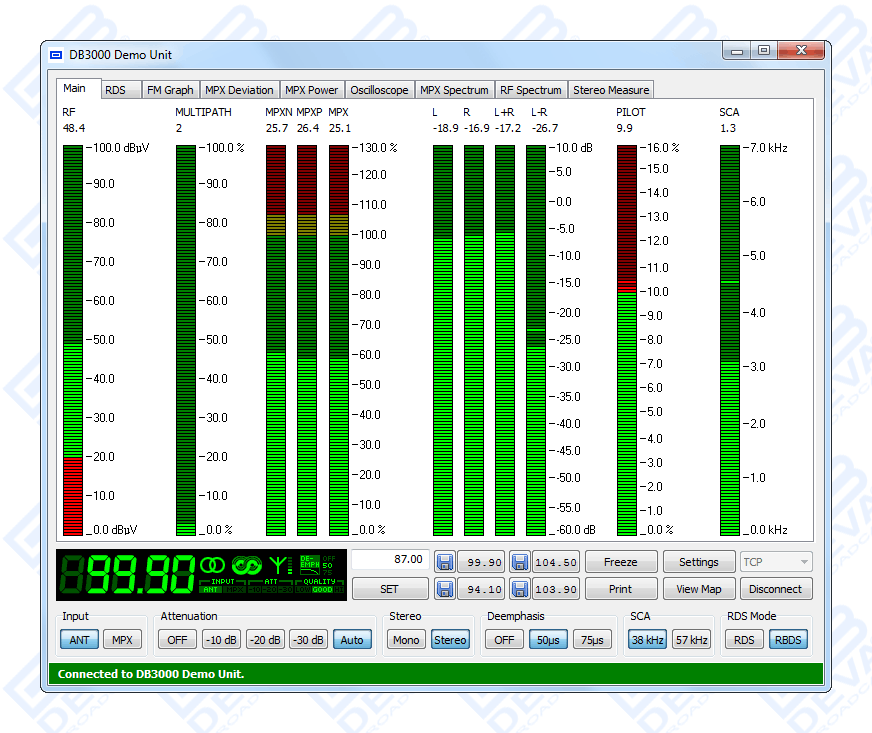Viewport: 872px width, 733px height.
Task: Click the save icon beside preset 104.50
Action: (x=519, y=562)
